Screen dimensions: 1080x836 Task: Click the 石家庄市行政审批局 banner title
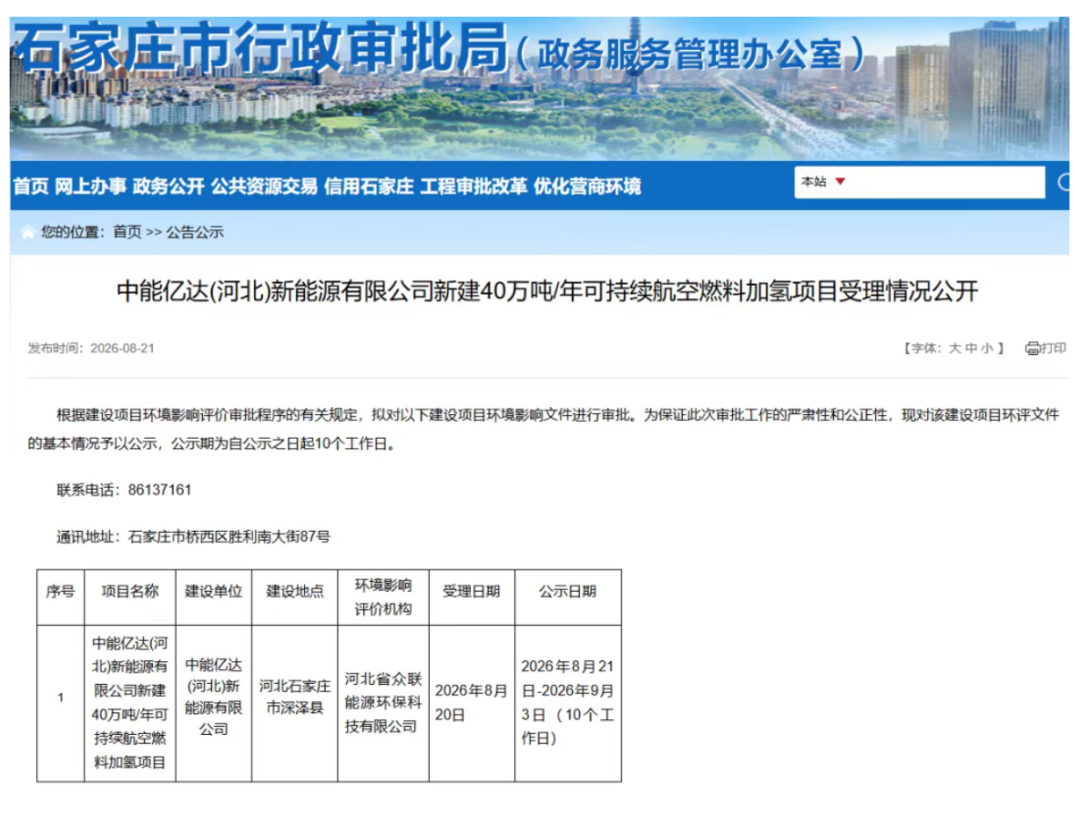(x=260, y=48)
